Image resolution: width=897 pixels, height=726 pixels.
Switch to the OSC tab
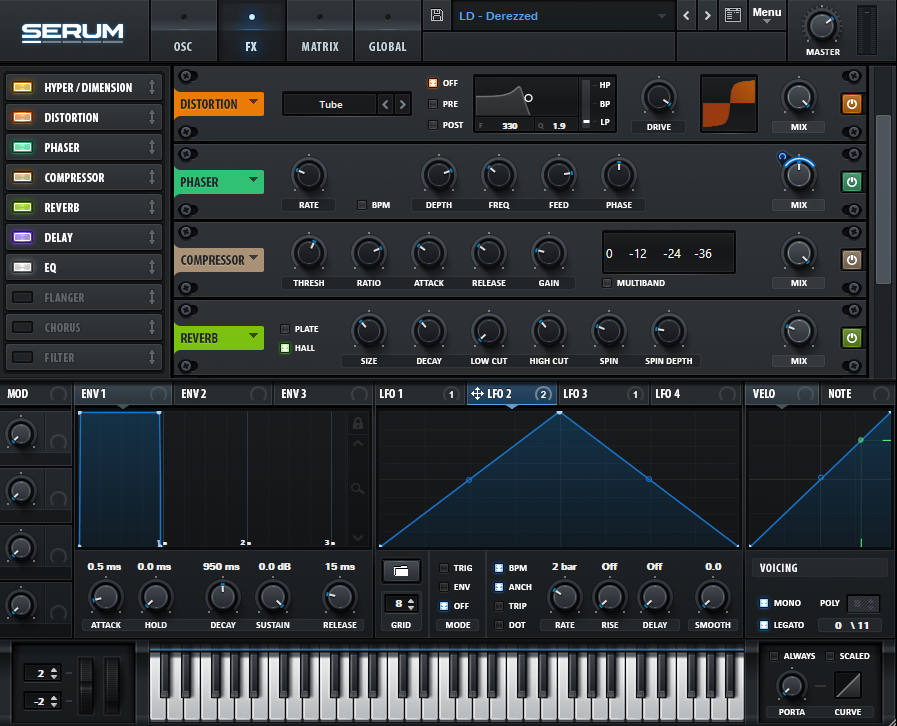183,31
